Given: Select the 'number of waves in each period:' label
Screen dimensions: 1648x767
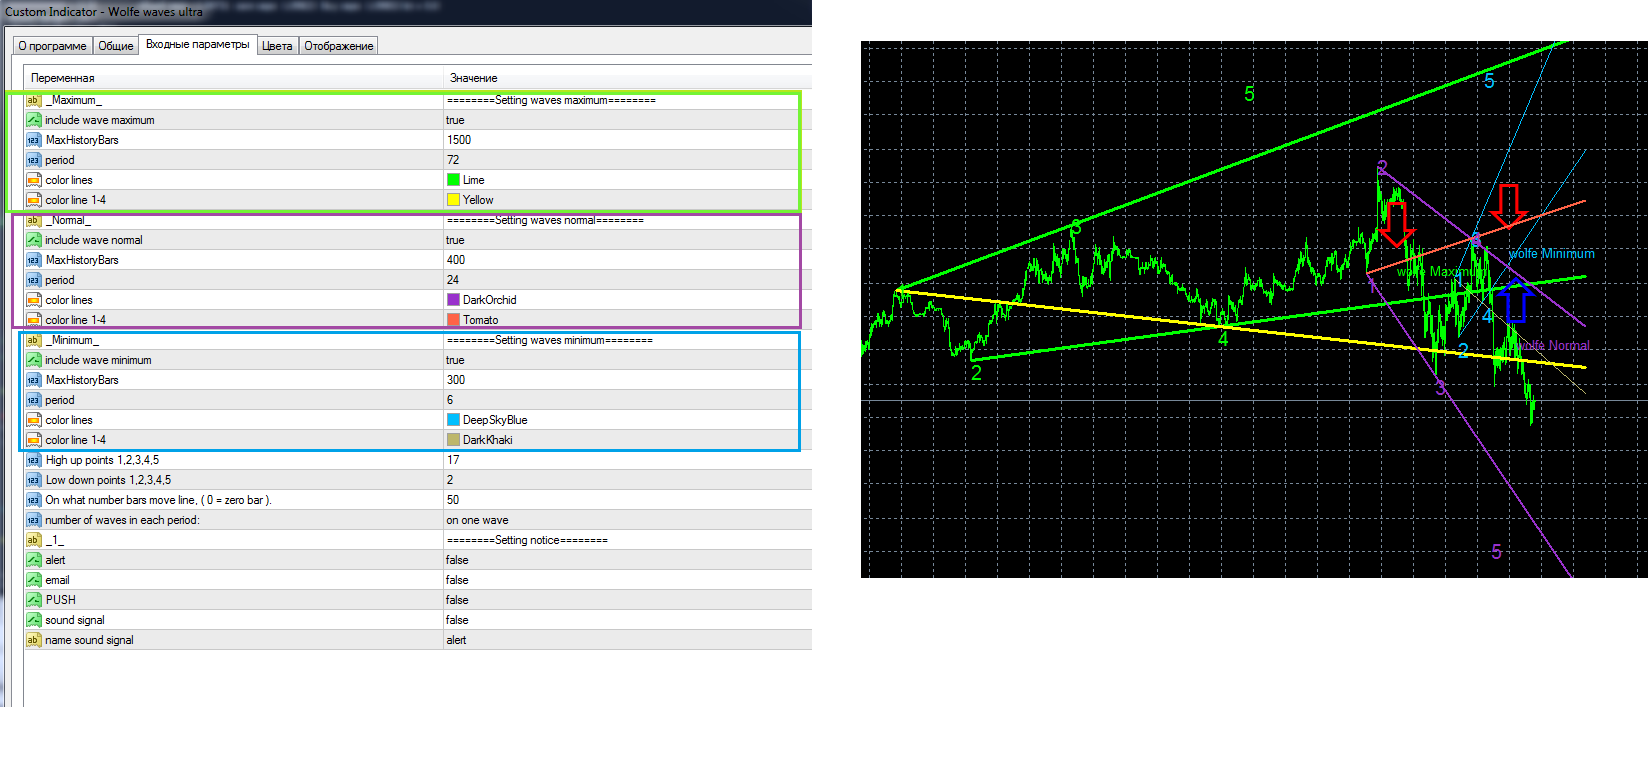Looking at the screenshot, I should (x=122, y=520).
